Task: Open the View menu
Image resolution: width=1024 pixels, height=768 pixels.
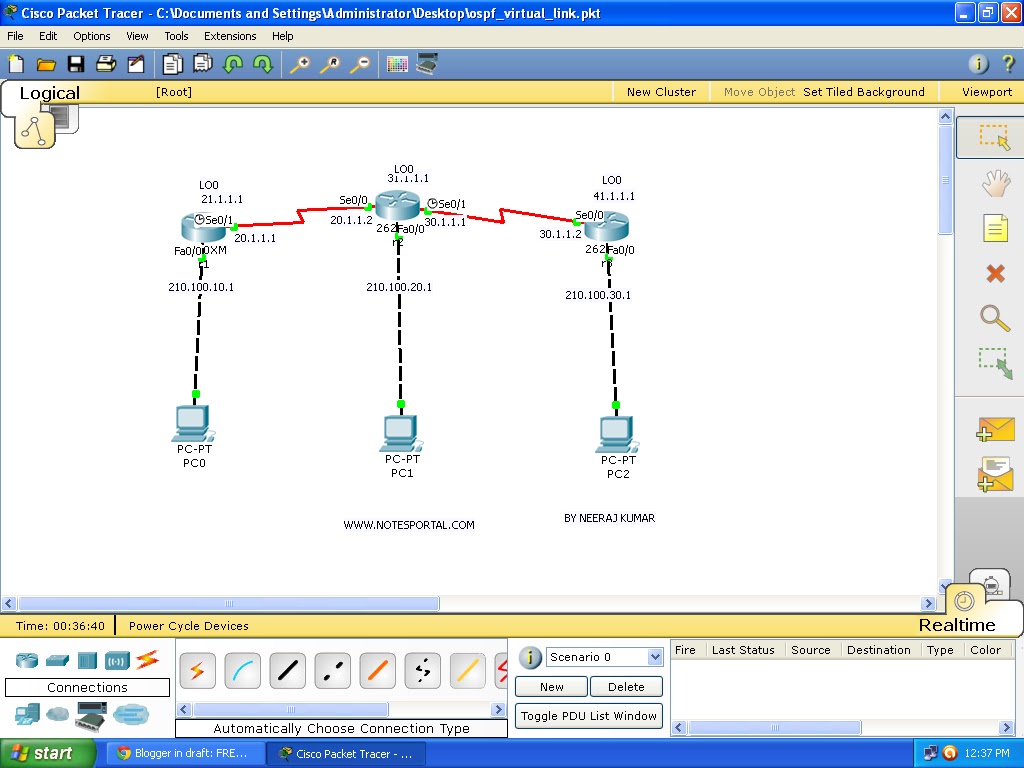Action: tap(137, 36)
